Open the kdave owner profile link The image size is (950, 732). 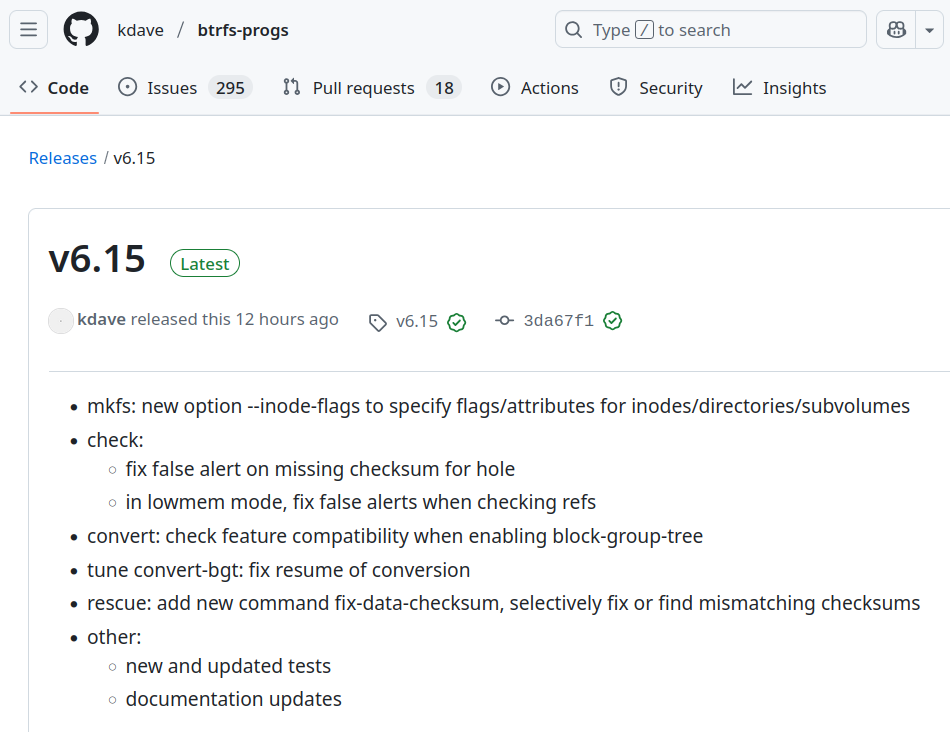click(x=141, y=30)
